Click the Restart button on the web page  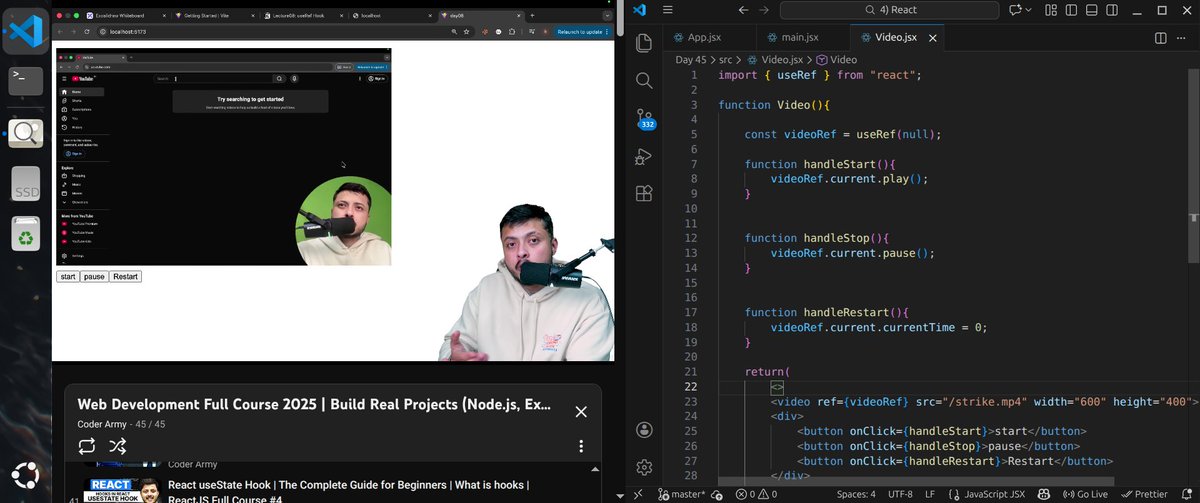[x=125, y=276]
